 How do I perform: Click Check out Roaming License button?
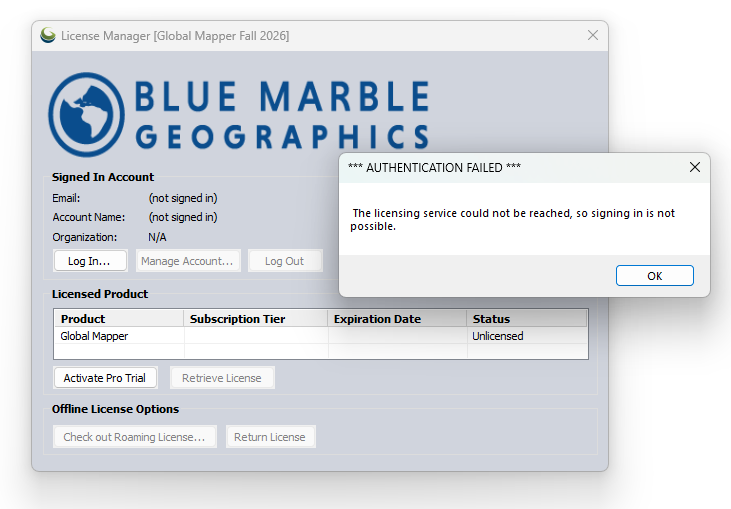[135, 437]
